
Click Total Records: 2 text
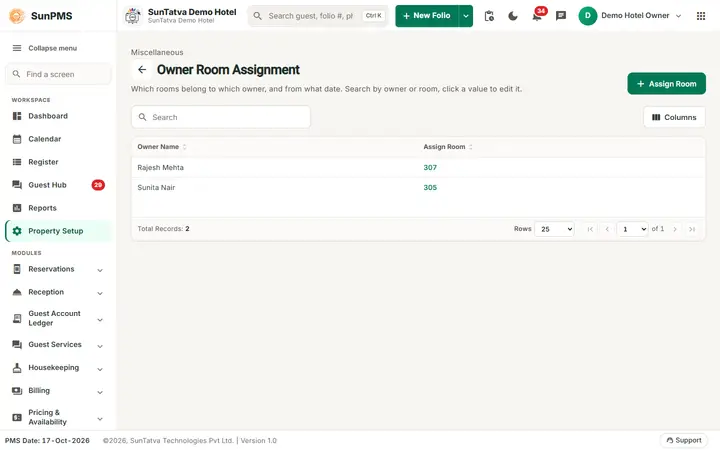pyautogui.click(x=163, y=229)
